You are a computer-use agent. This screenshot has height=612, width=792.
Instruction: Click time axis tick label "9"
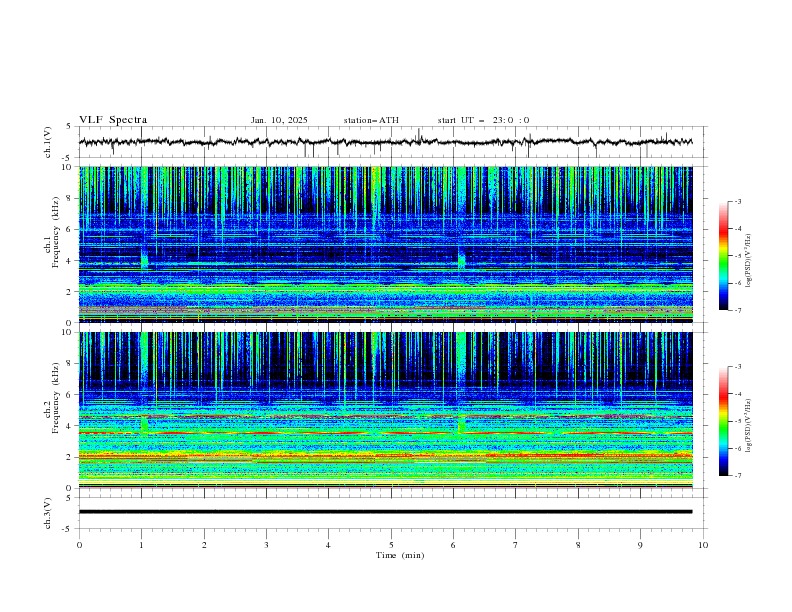[640, 545]
